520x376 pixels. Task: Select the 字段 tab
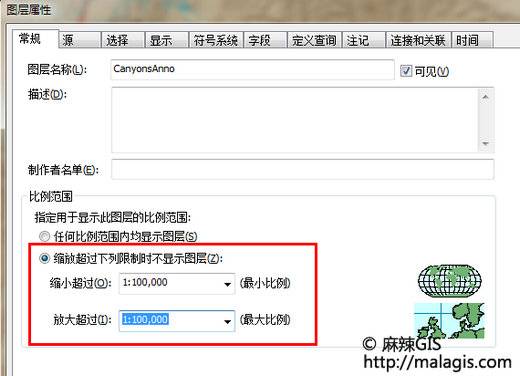pyautogui.click(x=265, y=40)
